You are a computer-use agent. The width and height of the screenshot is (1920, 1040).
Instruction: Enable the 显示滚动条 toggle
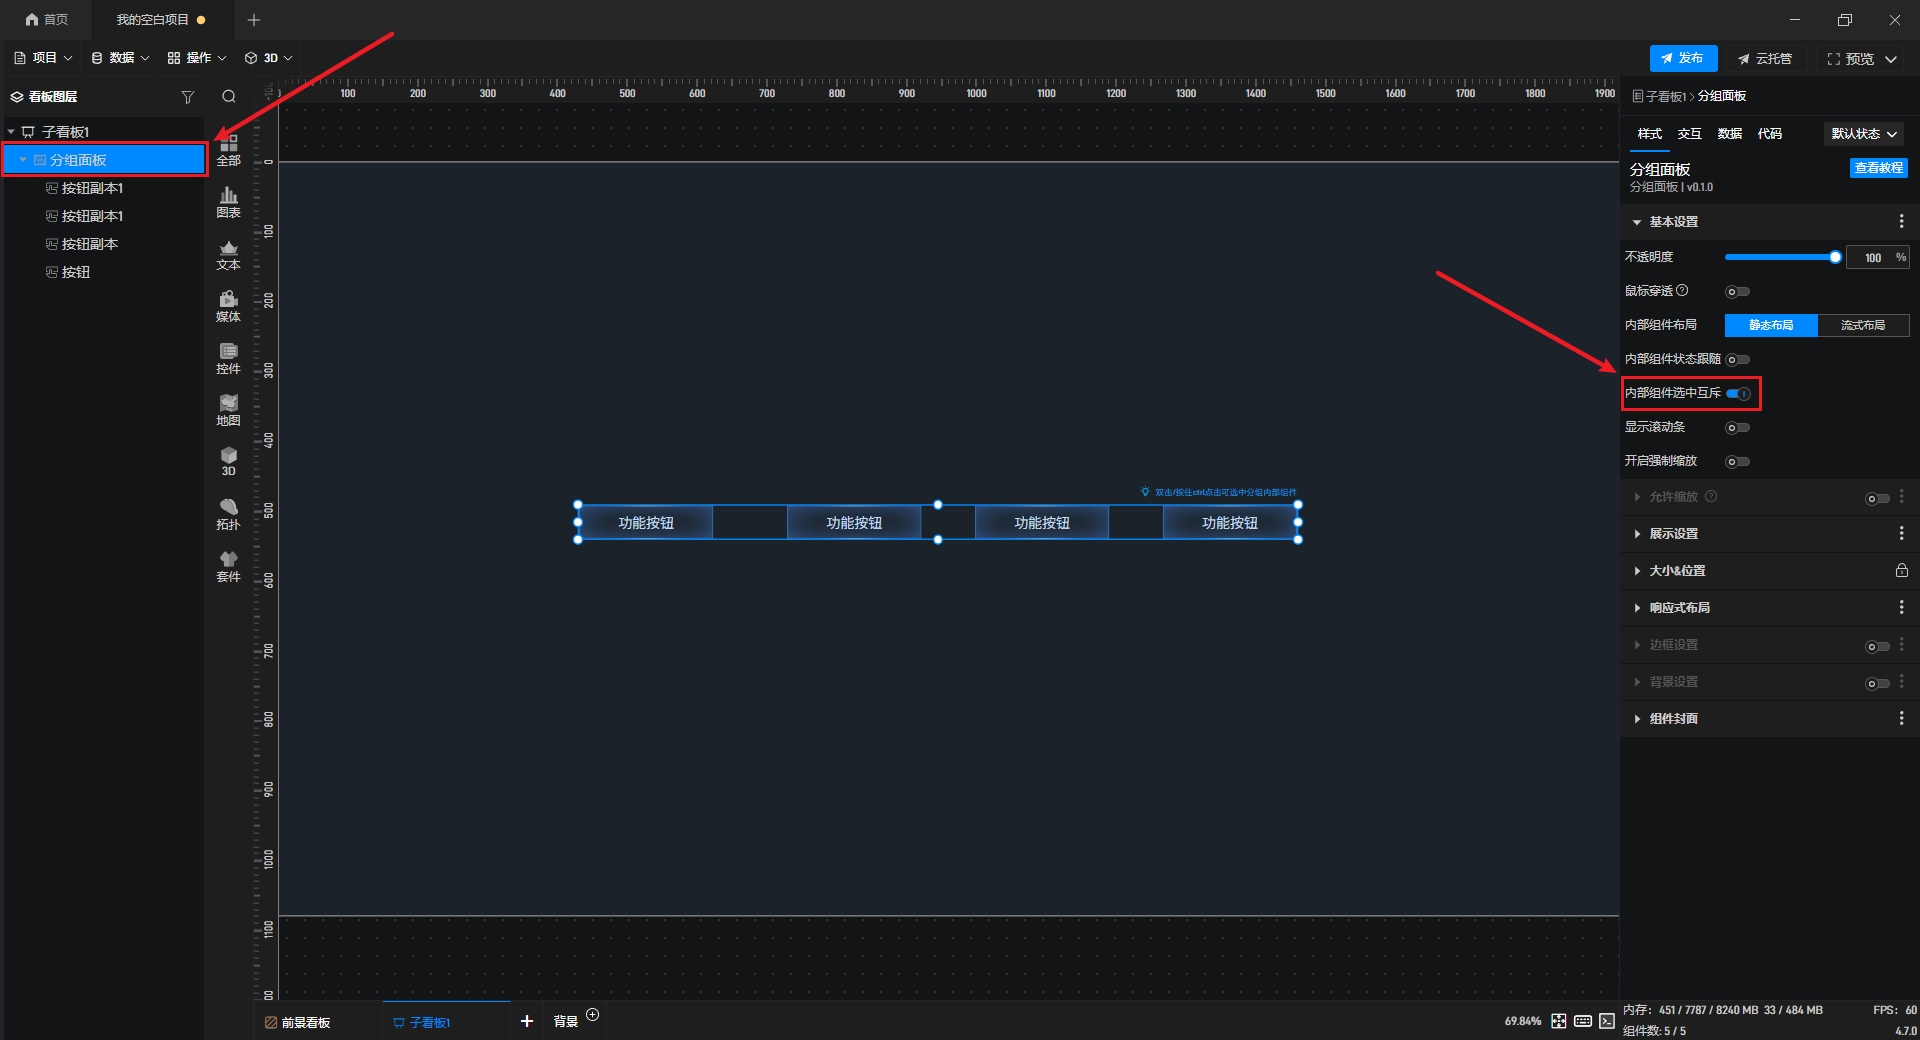[x=1738, y=428]
